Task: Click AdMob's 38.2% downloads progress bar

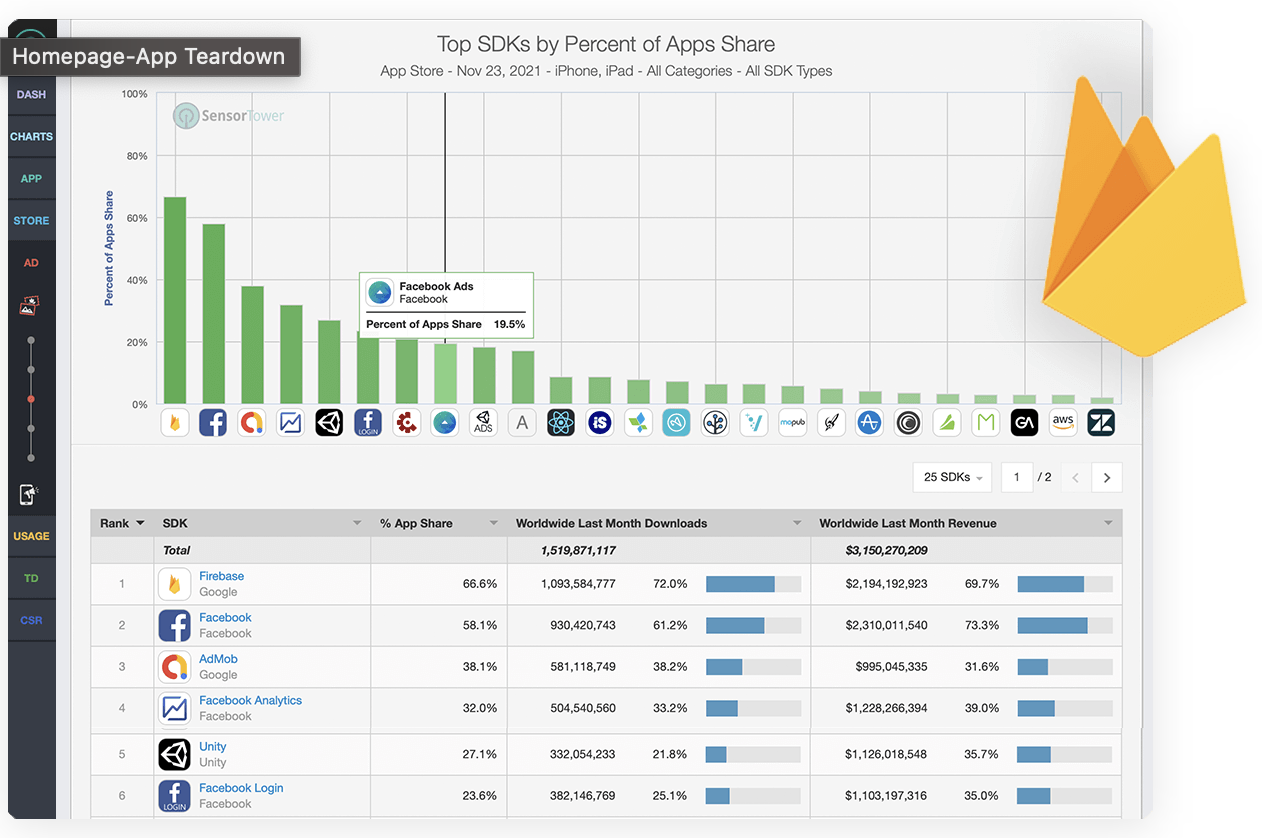Action: pos(753,667)
